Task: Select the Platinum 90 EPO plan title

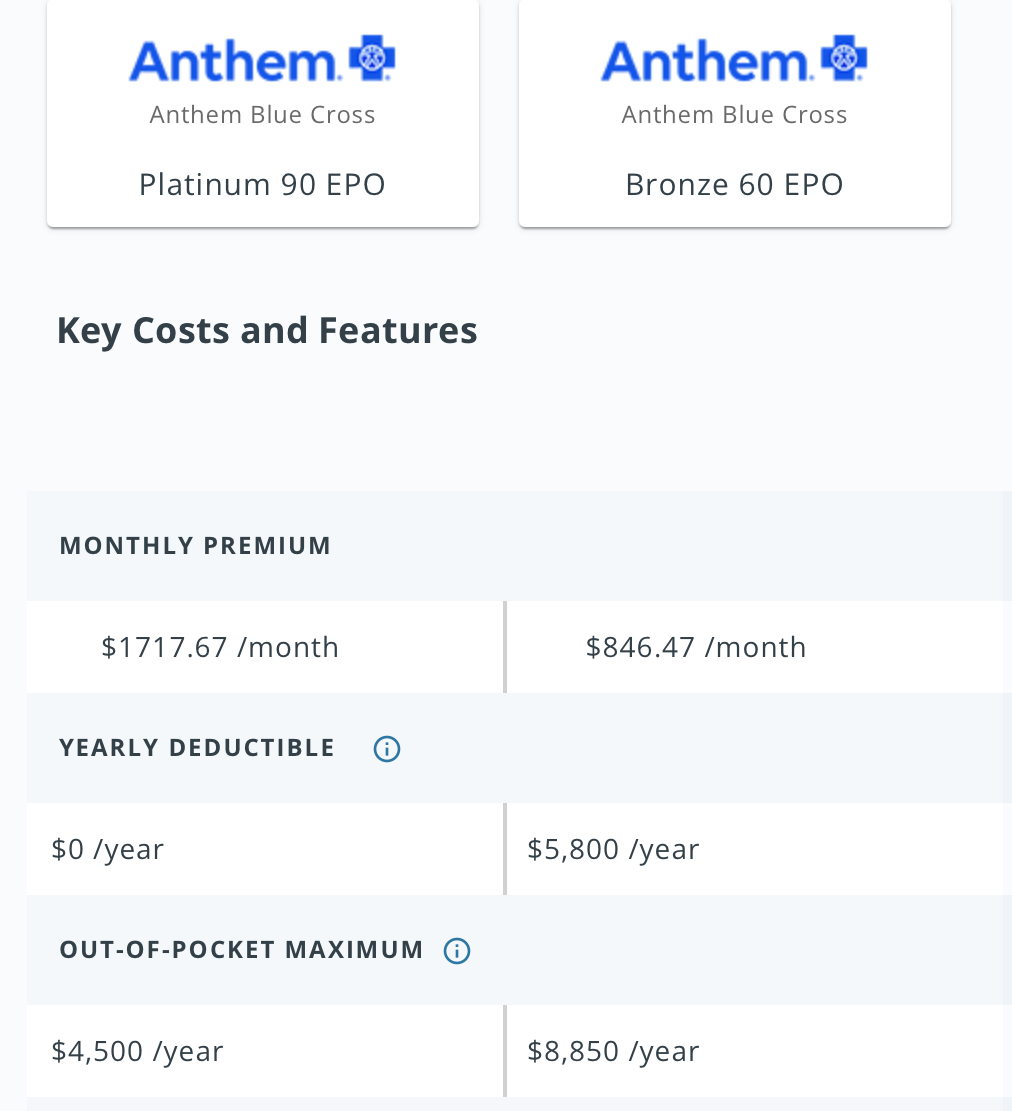Action: (x=262, y=185)
